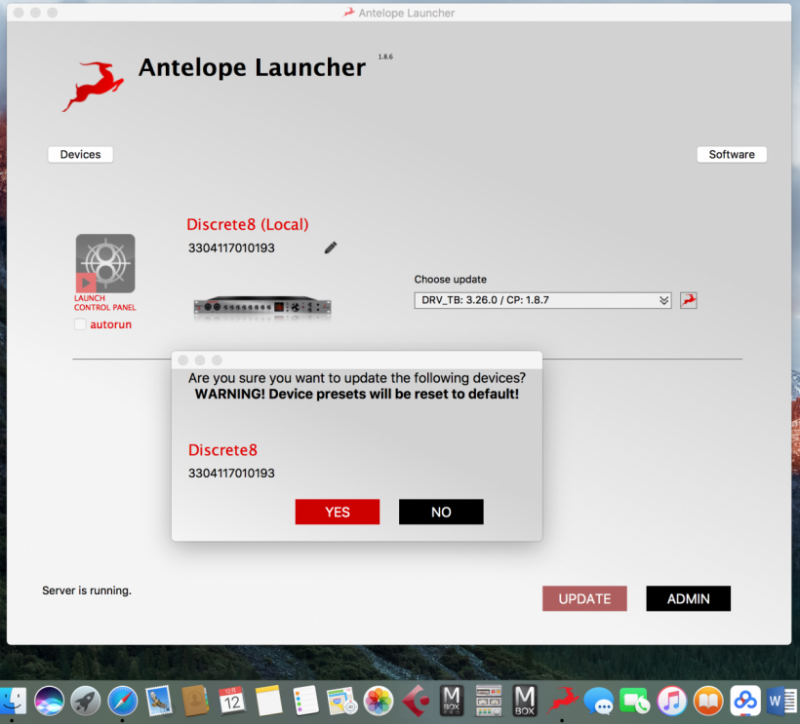This screenshot has height=724, width=800.
Task: Open Contacts from the dock
Action: click(x=196, y=701)
